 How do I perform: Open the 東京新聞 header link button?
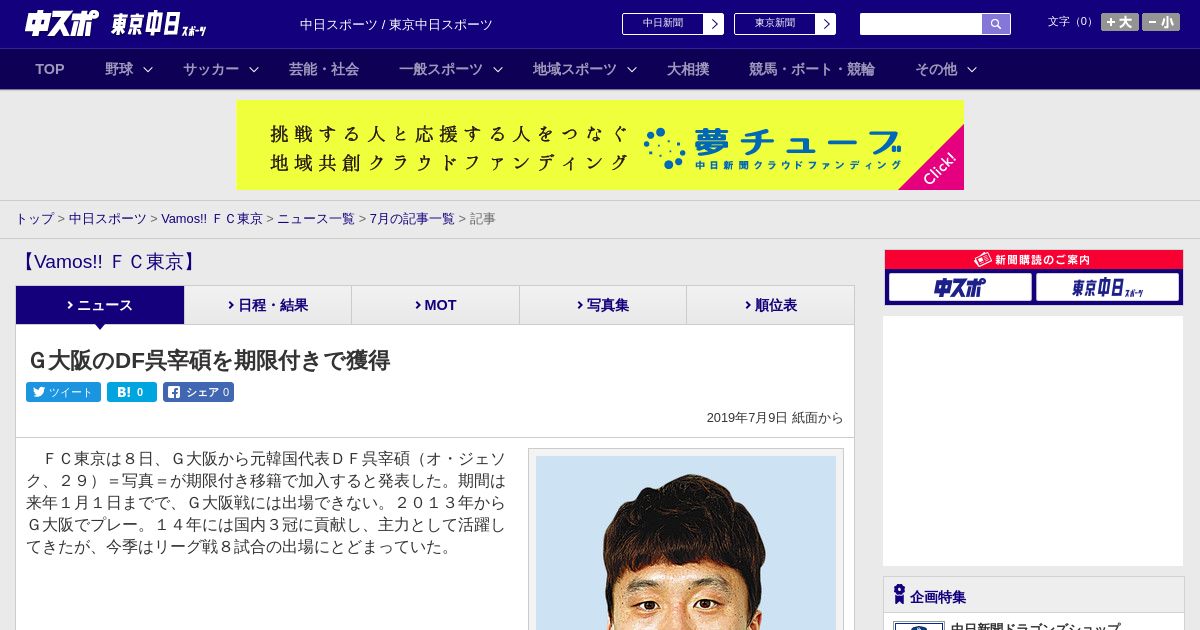tap(785, 24)
